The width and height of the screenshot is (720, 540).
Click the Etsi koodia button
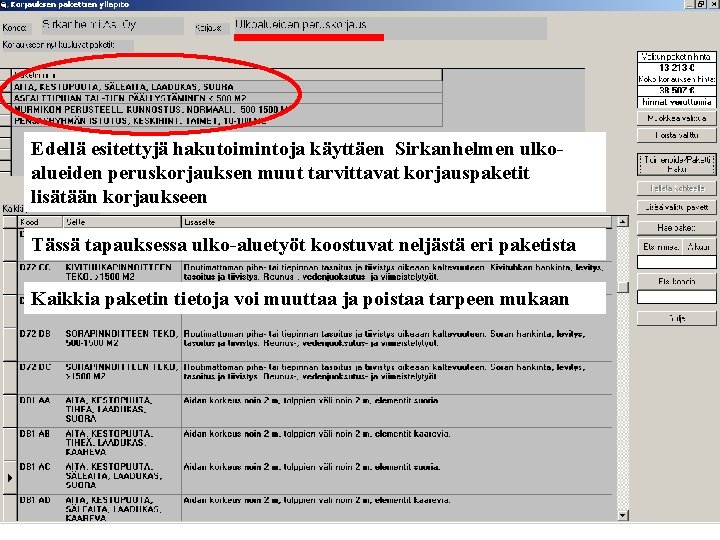click(x=676, y=281)
